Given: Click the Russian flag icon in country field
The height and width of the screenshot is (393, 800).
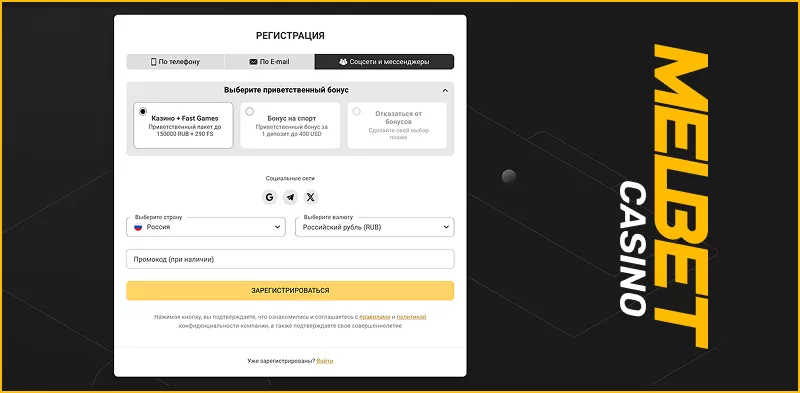Looking at the screenshot, I should pos(138,227).
